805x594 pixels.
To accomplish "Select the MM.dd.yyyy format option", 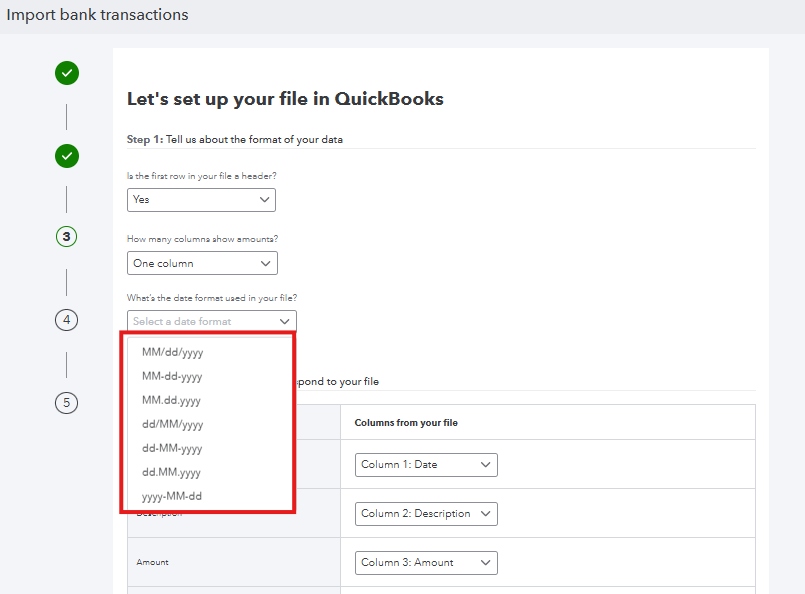I will click(170, 400).
